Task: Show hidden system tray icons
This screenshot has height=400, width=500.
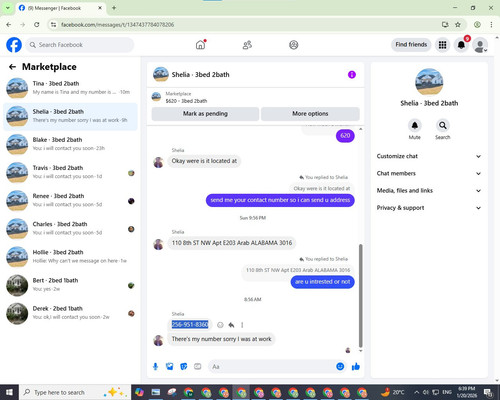Action: point(417,392)
